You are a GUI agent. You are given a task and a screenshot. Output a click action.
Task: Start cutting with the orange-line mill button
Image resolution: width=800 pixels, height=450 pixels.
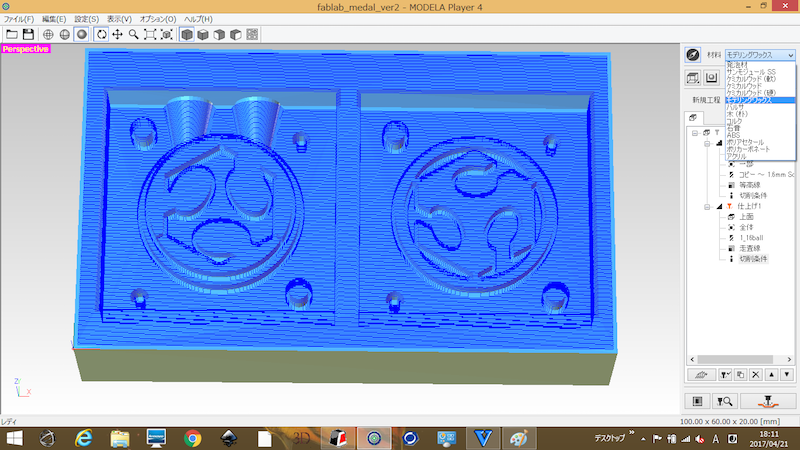[768, 401]
